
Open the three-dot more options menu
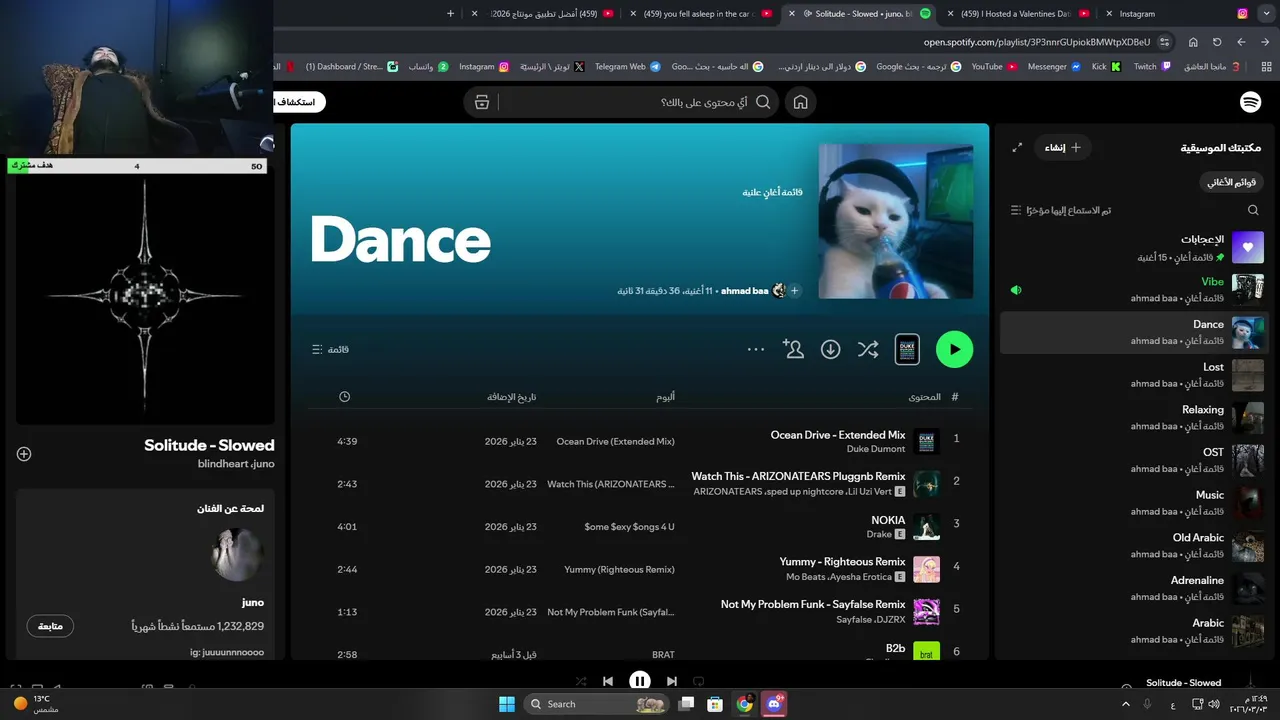pos(756,349)
